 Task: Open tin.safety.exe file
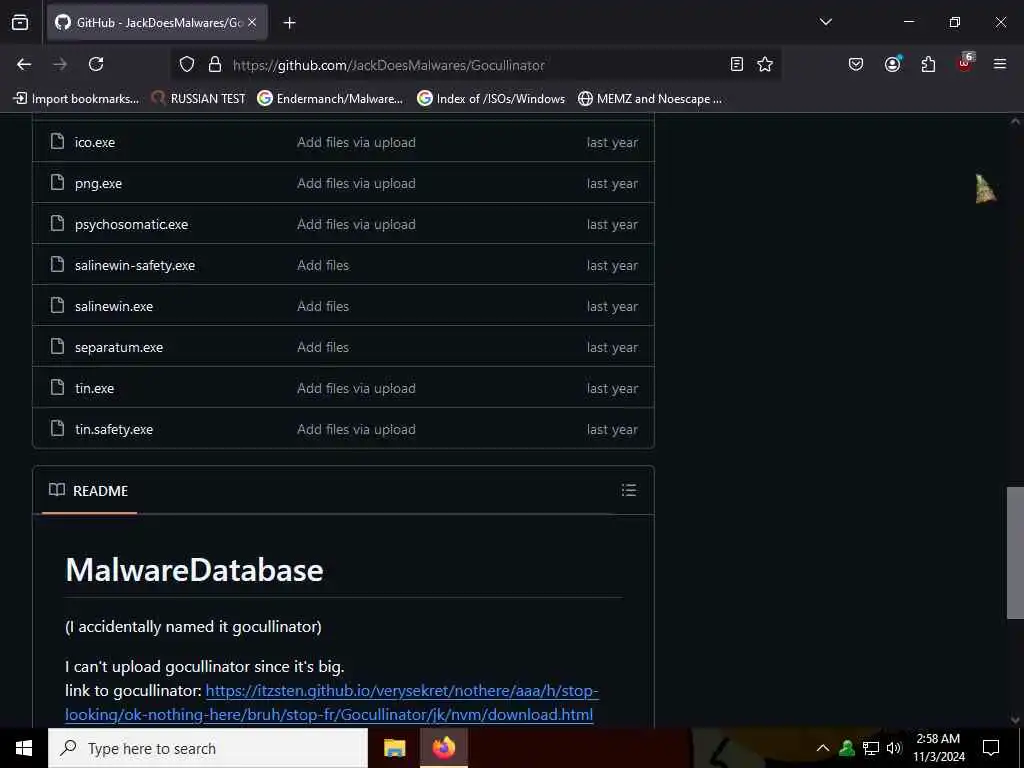(114, 430)
